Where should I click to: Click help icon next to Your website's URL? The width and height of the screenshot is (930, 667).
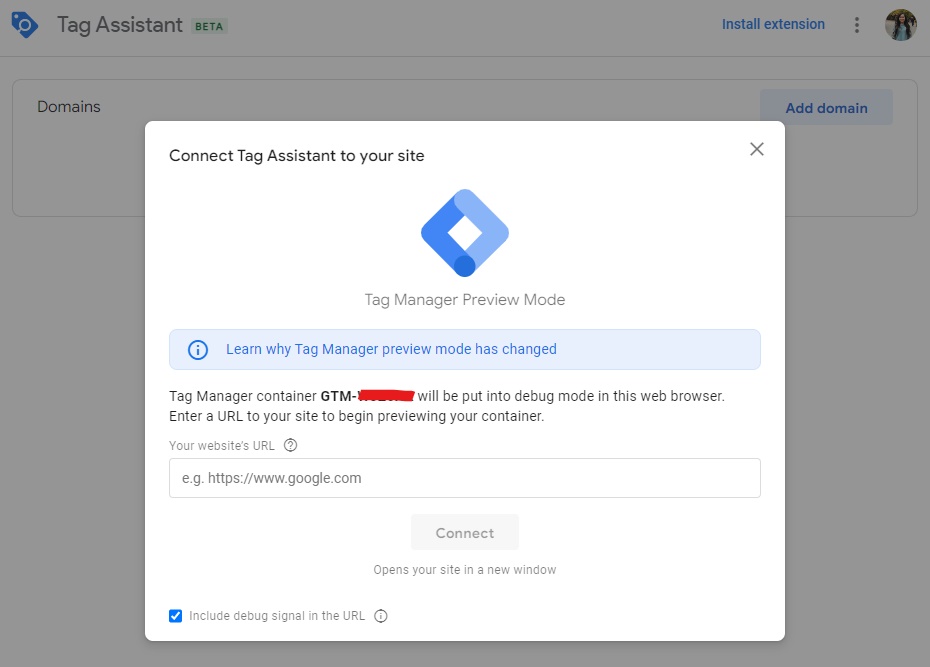click(x=290, y=445)
